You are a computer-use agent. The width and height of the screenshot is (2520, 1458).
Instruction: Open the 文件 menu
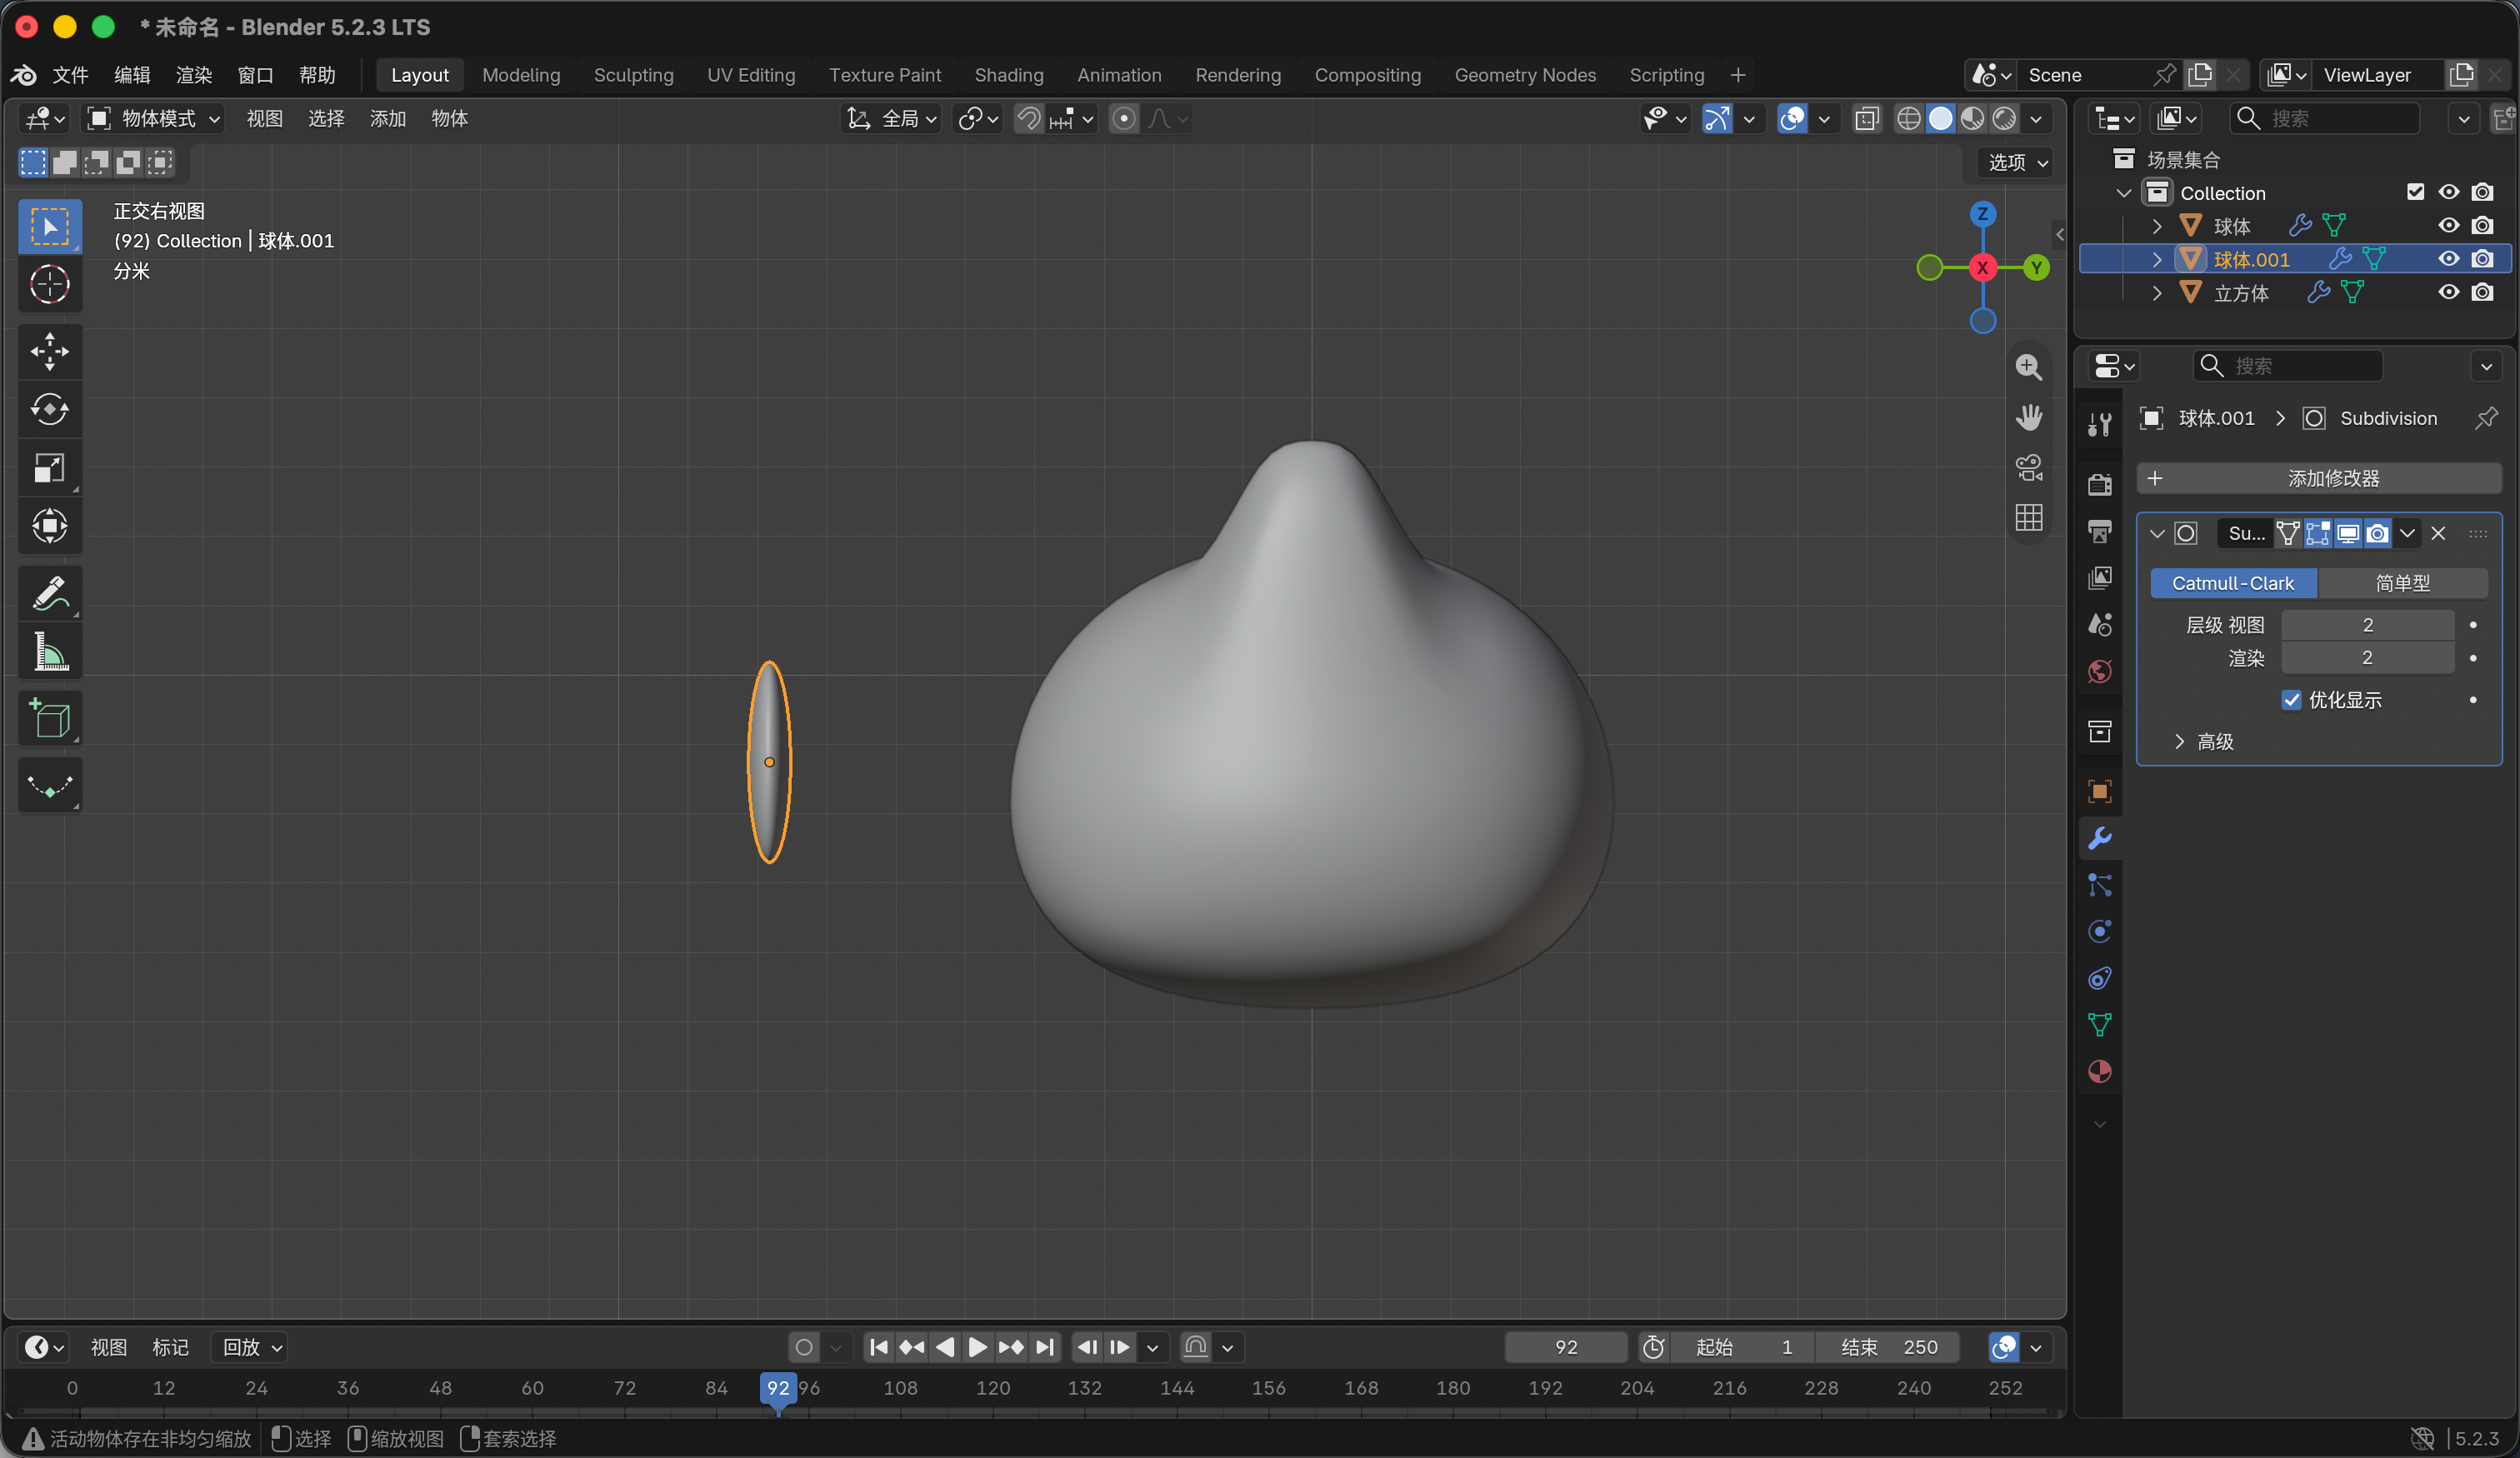pyautogui.click(x=70, y=75)
